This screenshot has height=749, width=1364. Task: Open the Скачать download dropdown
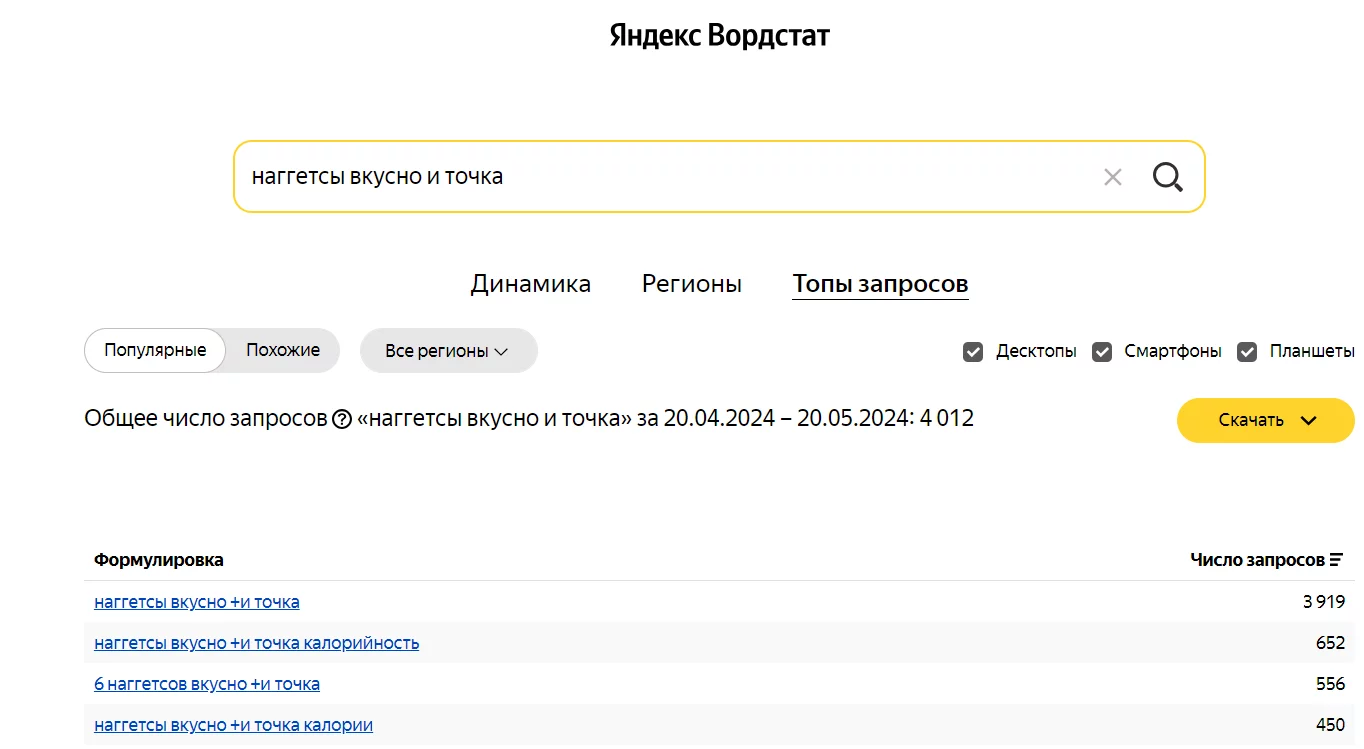click(x=1265, y=420)
